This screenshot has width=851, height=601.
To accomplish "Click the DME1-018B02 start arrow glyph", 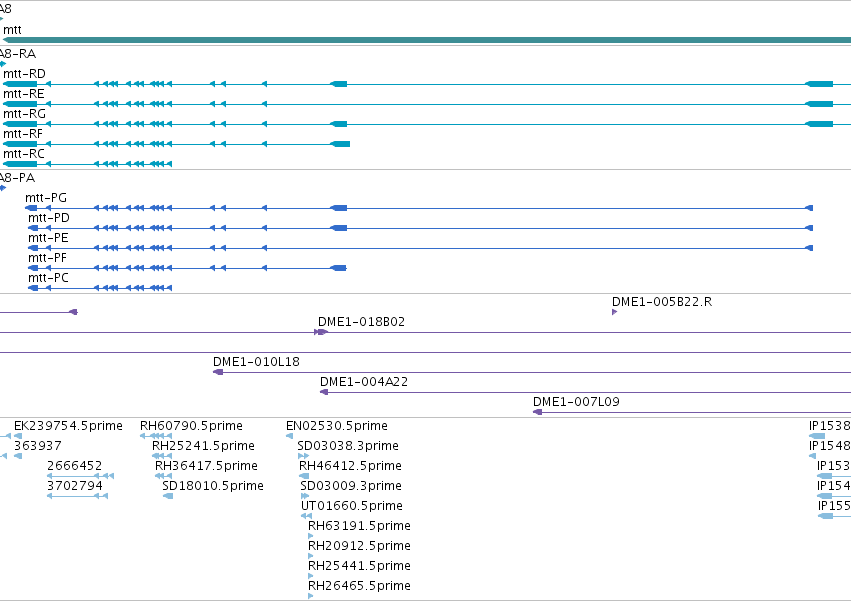I will pyautogui.click(x=321, y=332).
